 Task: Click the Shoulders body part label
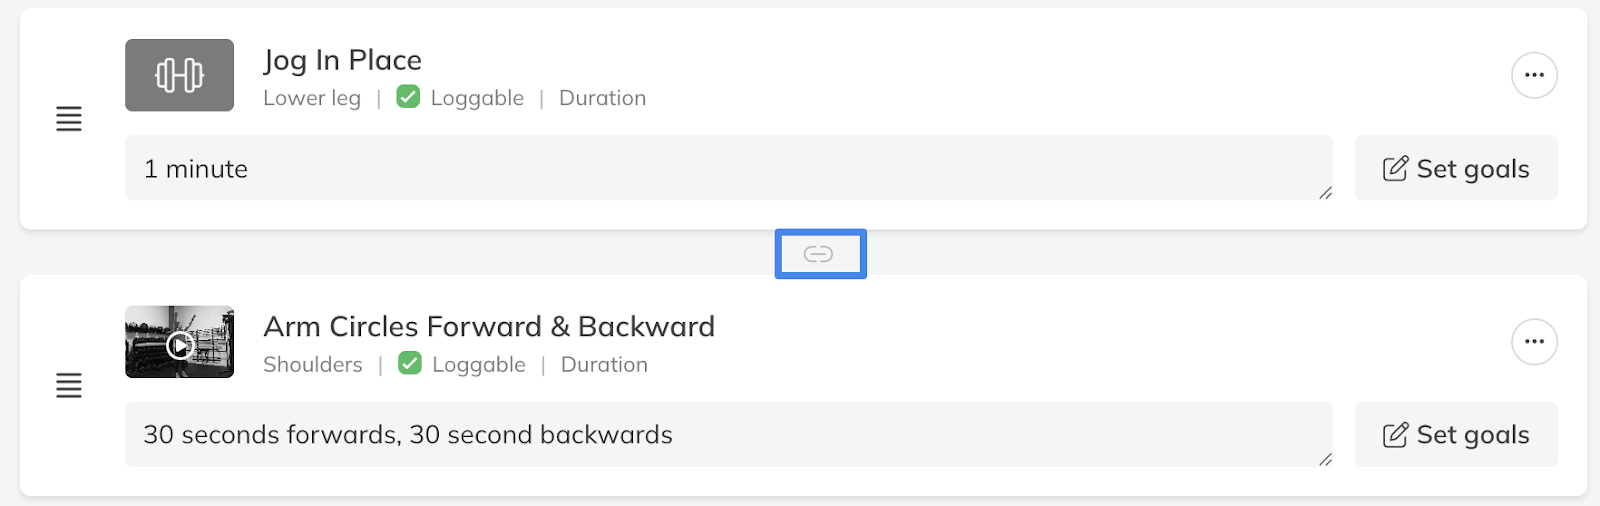pos(313,365)
